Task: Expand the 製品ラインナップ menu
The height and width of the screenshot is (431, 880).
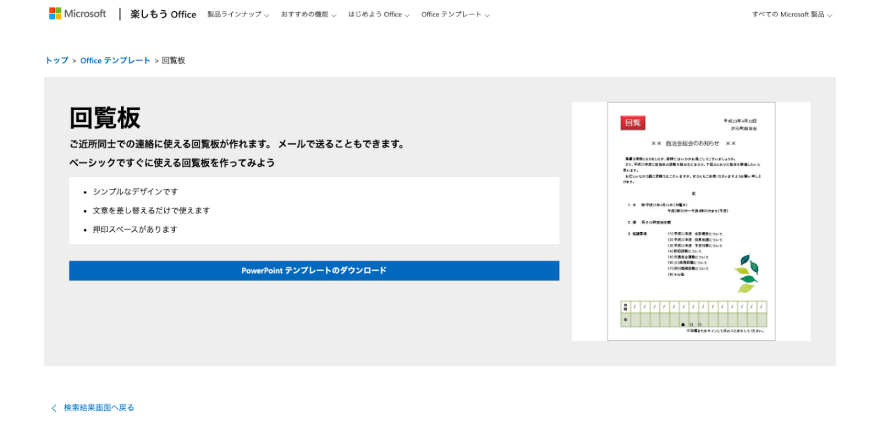Action: 237,15
